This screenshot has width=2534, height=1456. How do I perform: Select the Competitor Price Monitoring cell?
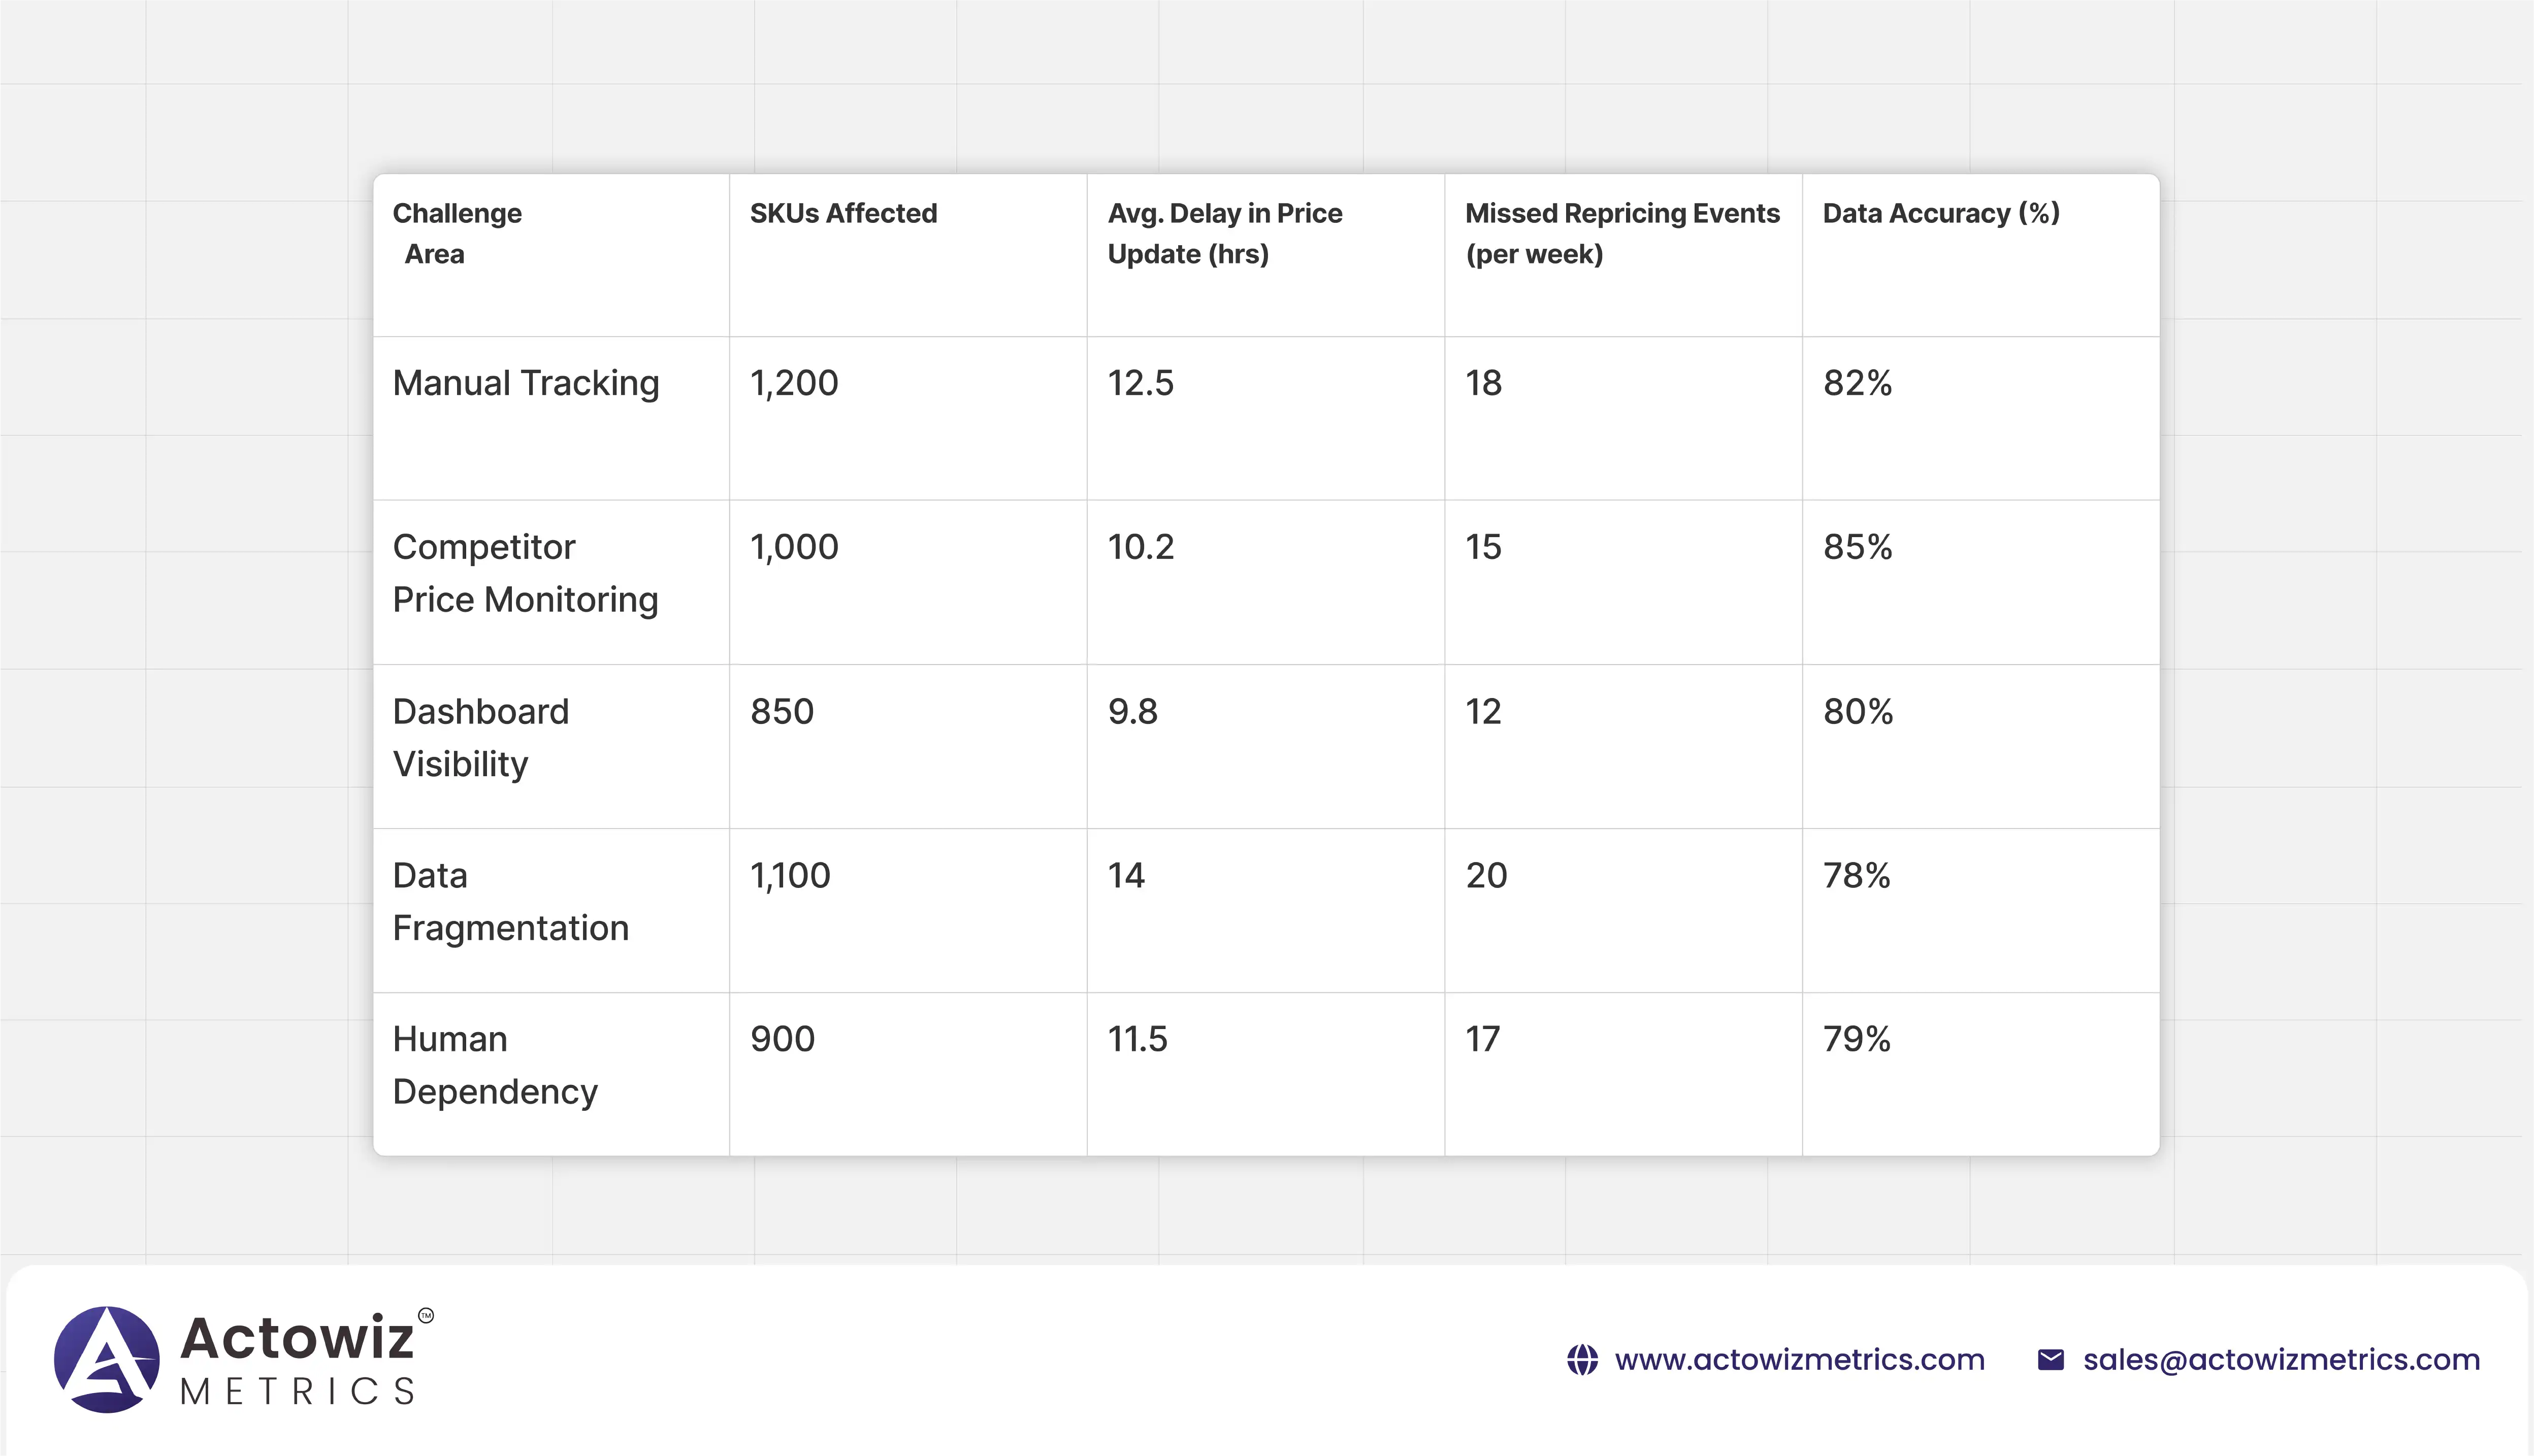coord(525,573)
